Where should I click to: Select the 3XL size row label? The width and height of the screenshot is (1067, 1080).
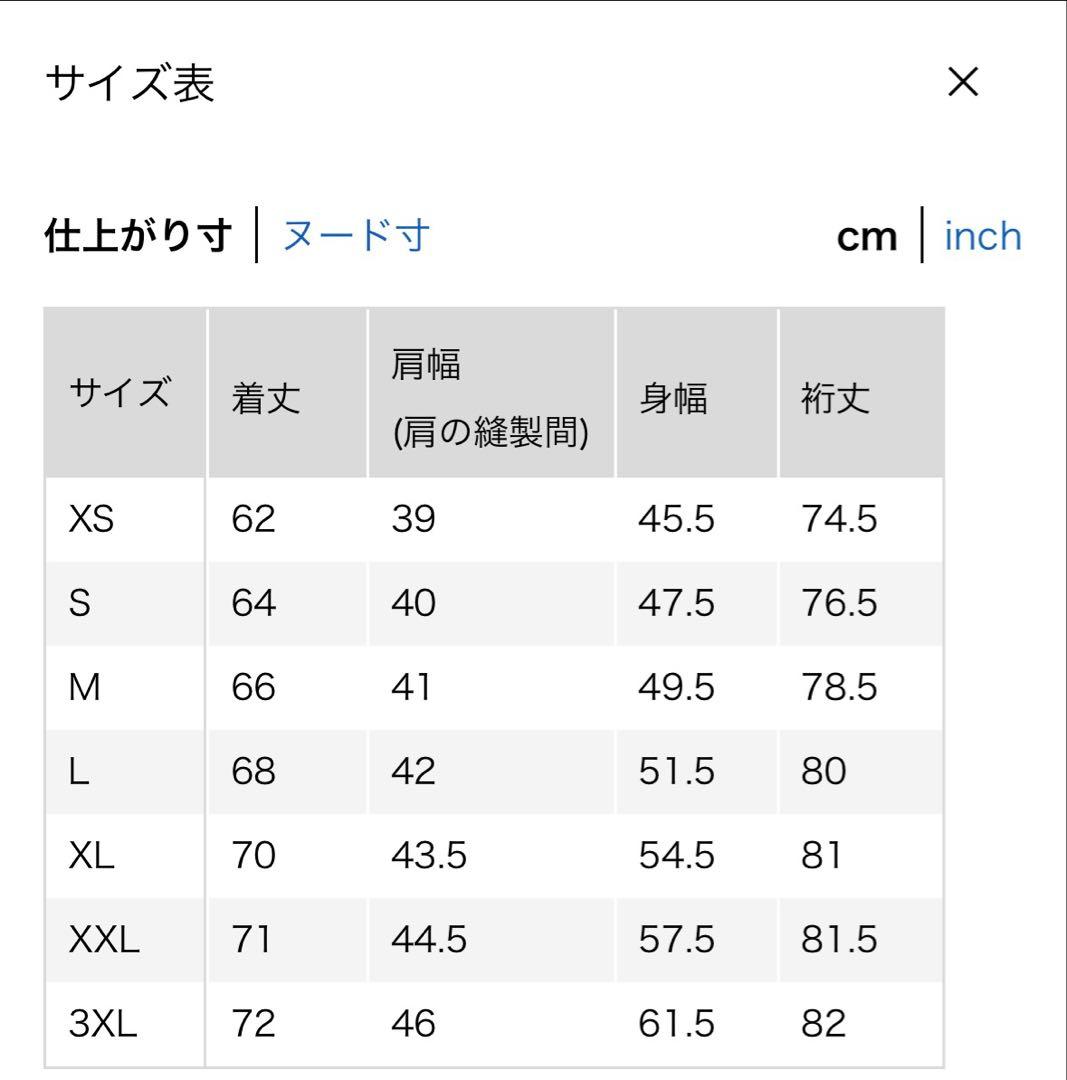[103, 1024]
